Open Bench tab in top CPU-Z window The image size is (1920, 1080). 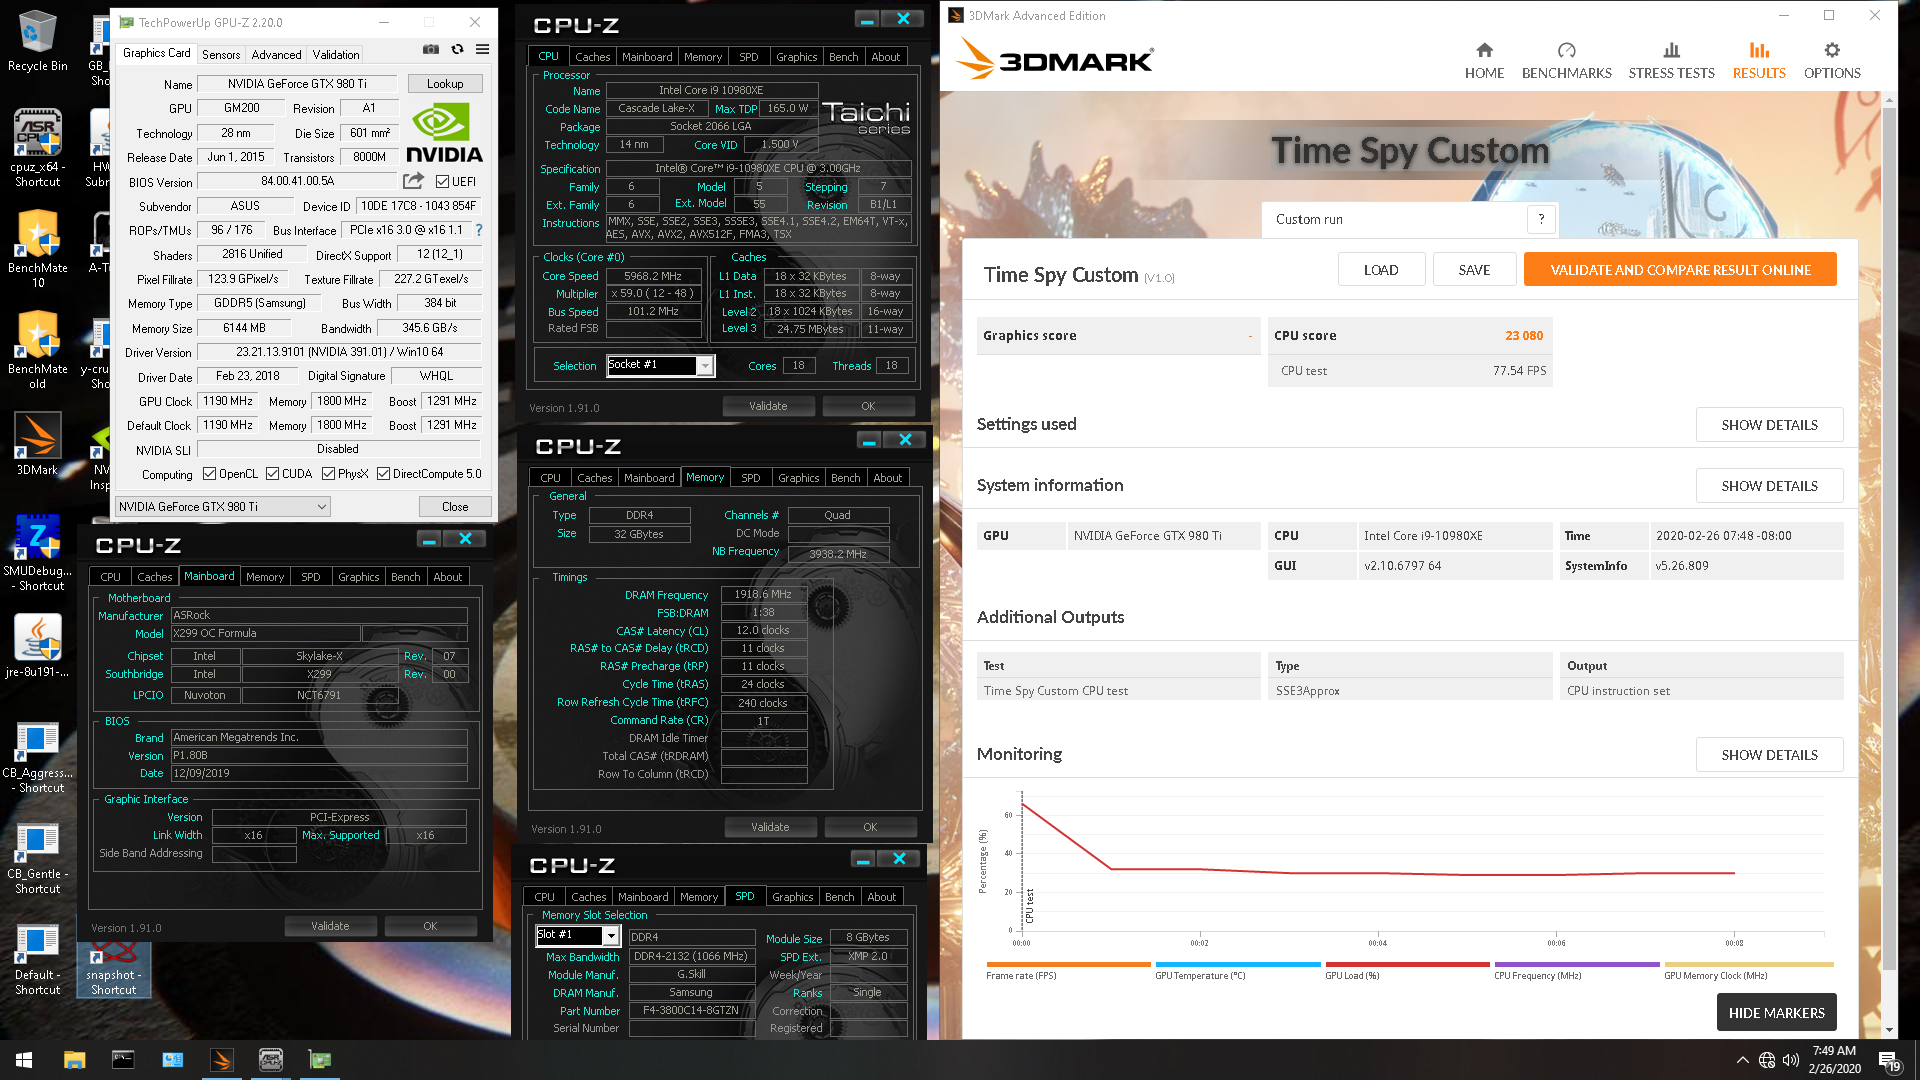pyautogui.click(x=843, y=57)
